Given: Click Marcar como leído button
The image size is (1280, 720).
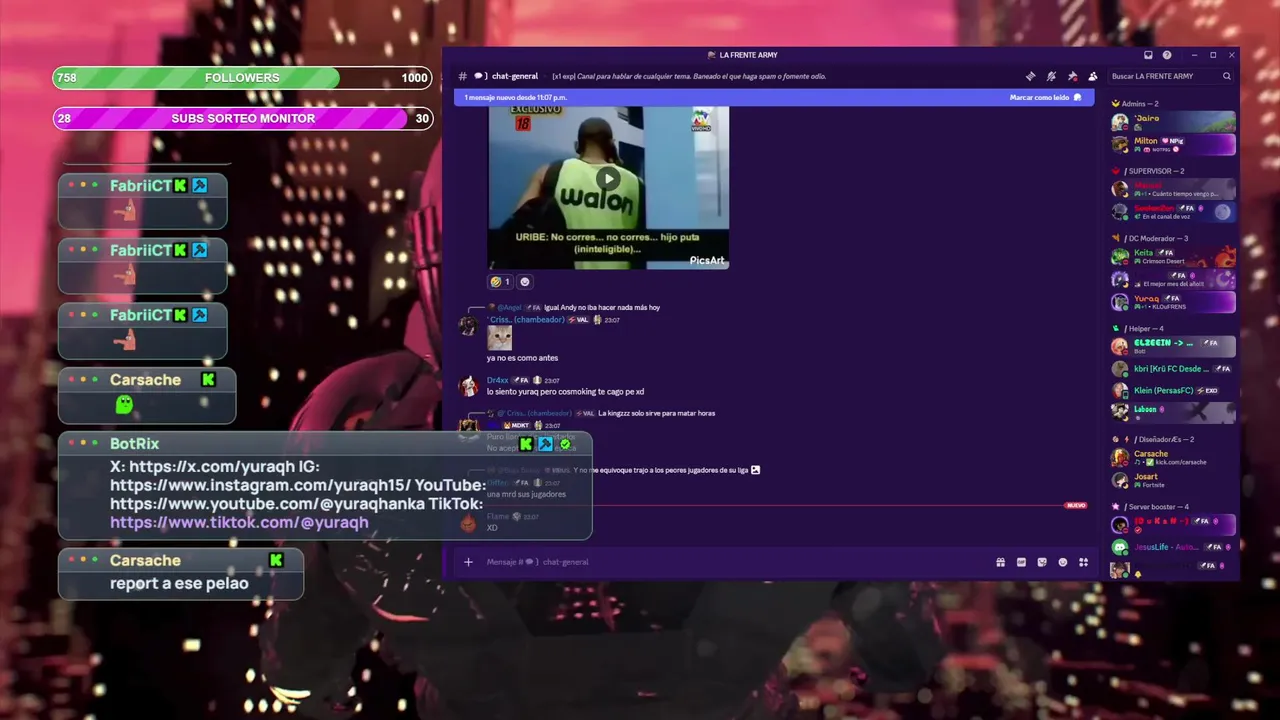Looking at the screenshot, I should tap(1045, 97).
